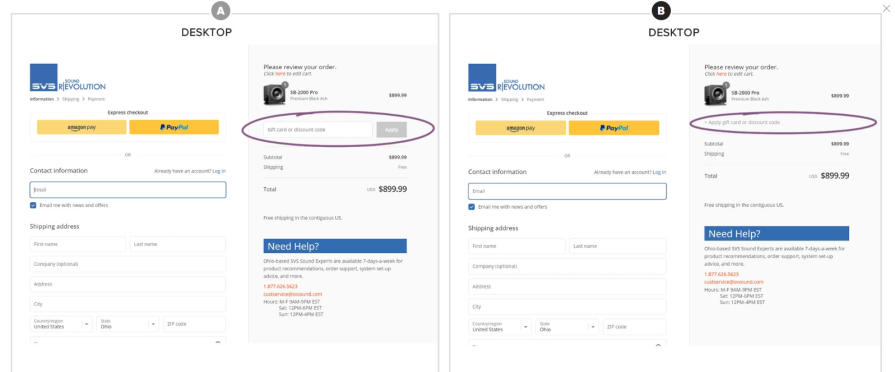The height and width of the screenshot is (372, 895).
Task: Open Country/region dropdown in variant B
Action: [500, 327]
